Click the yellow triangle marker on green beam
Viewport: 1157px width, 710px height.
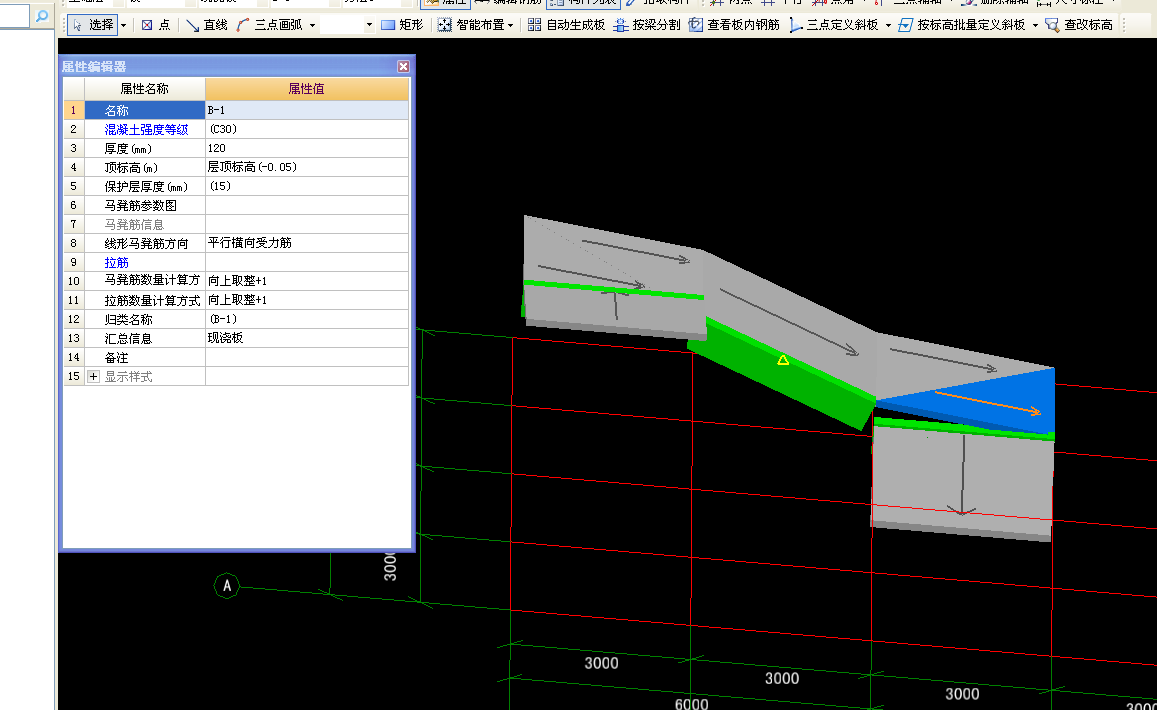point(783,360)
